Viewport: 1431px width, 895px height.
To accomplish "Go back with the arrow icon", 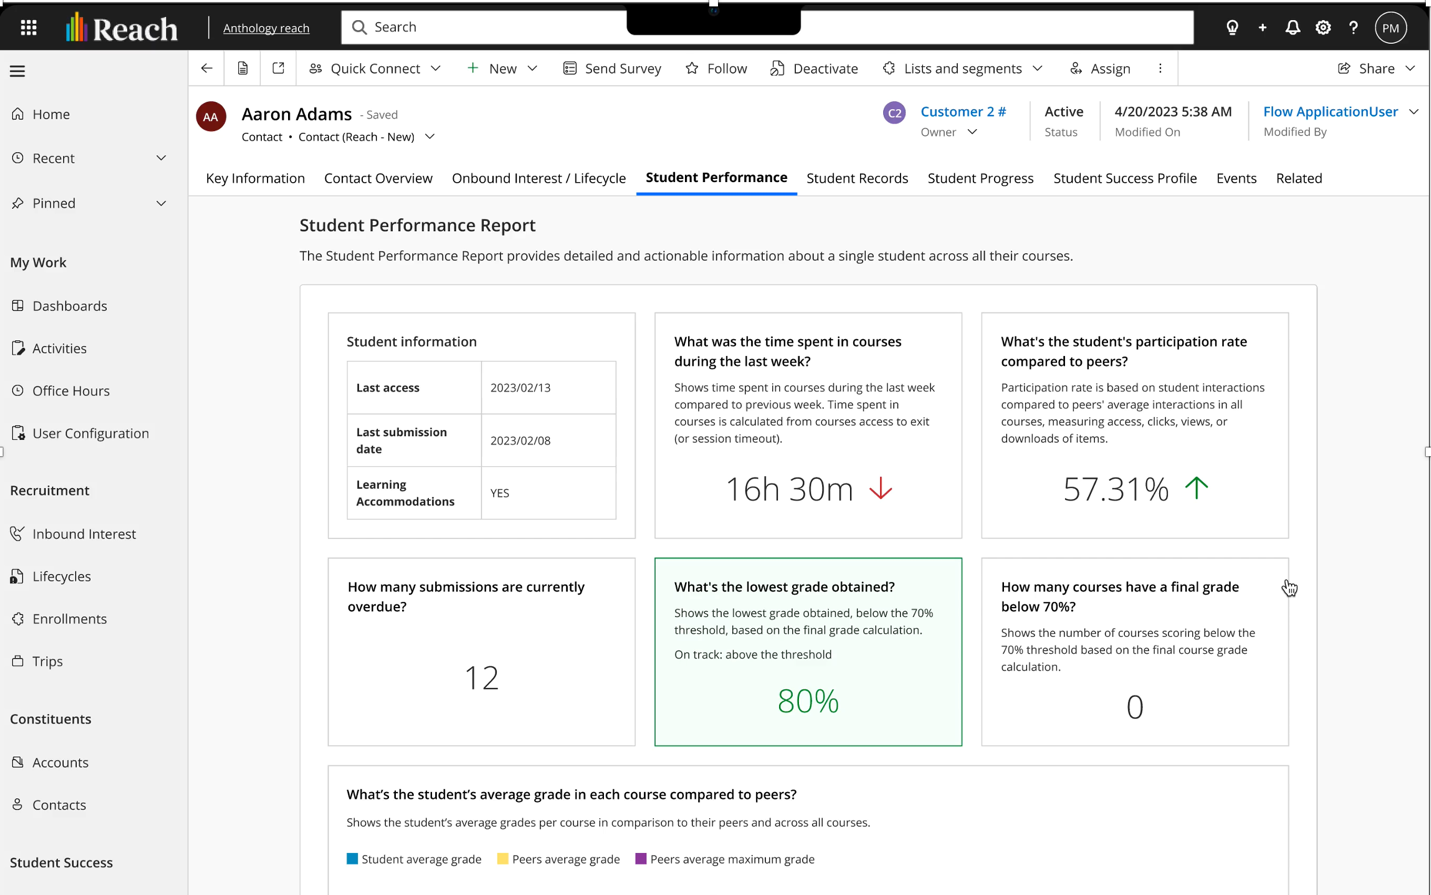I will 207,68.
